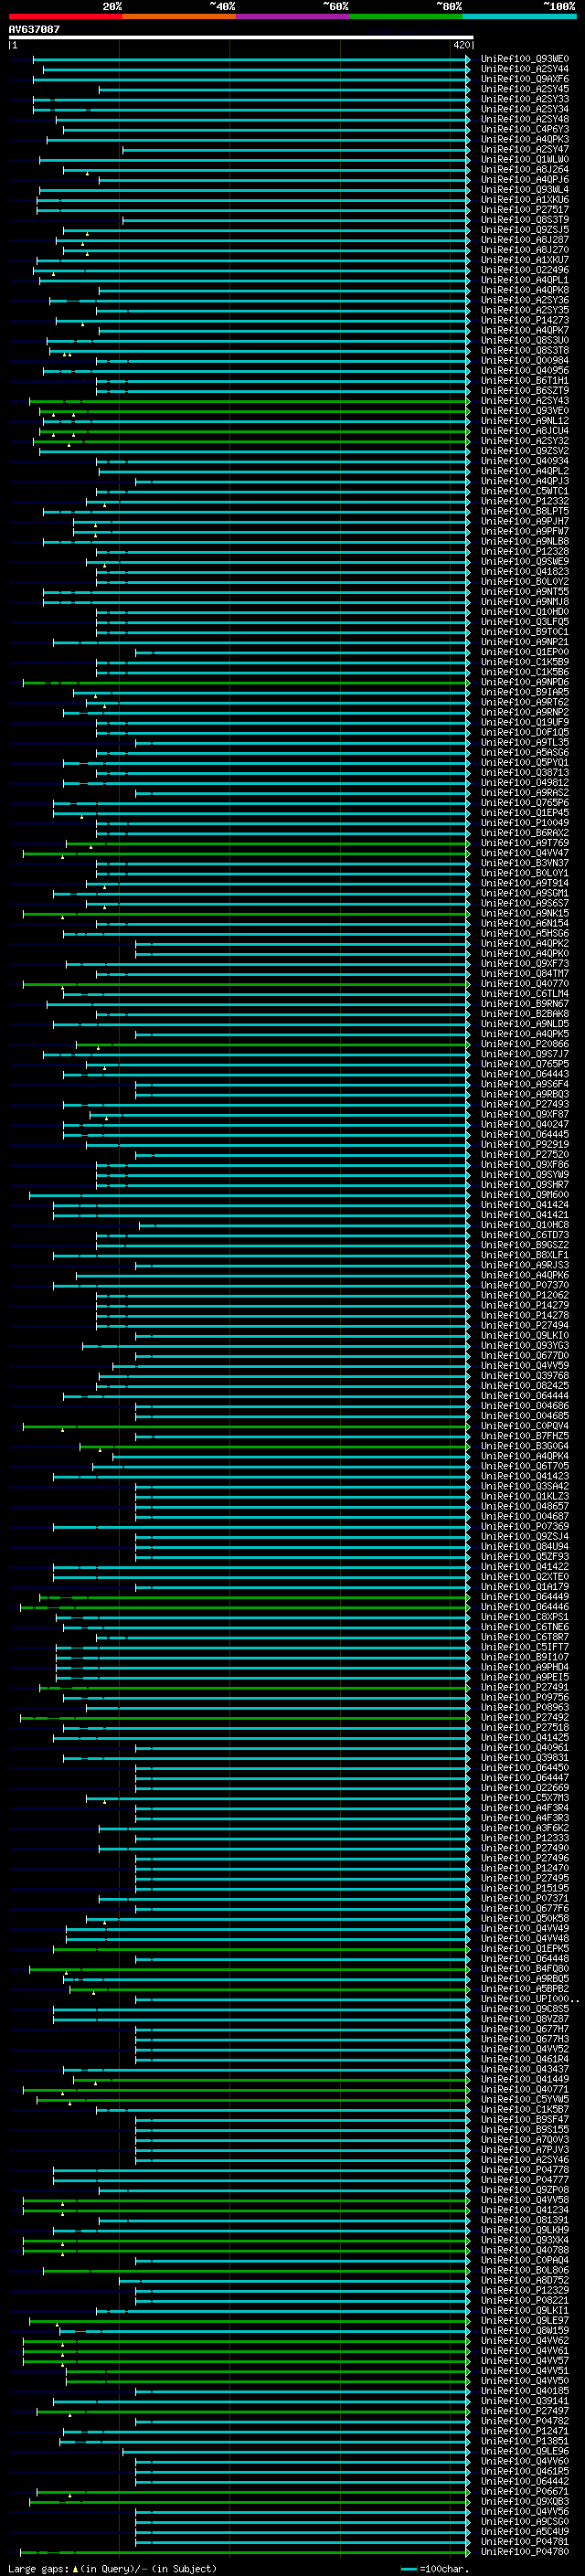Open hit UniRef100_A8J264
The image size is (585, 2576).
click(524, 170)
